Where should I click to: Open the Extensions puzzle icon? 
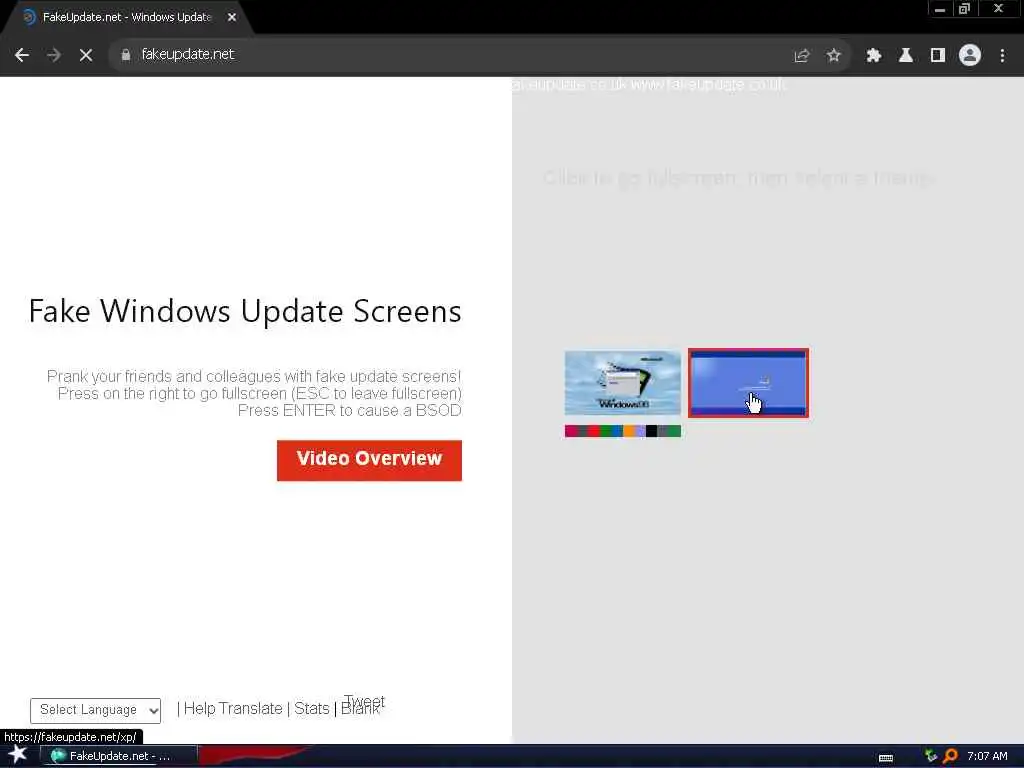874,56
